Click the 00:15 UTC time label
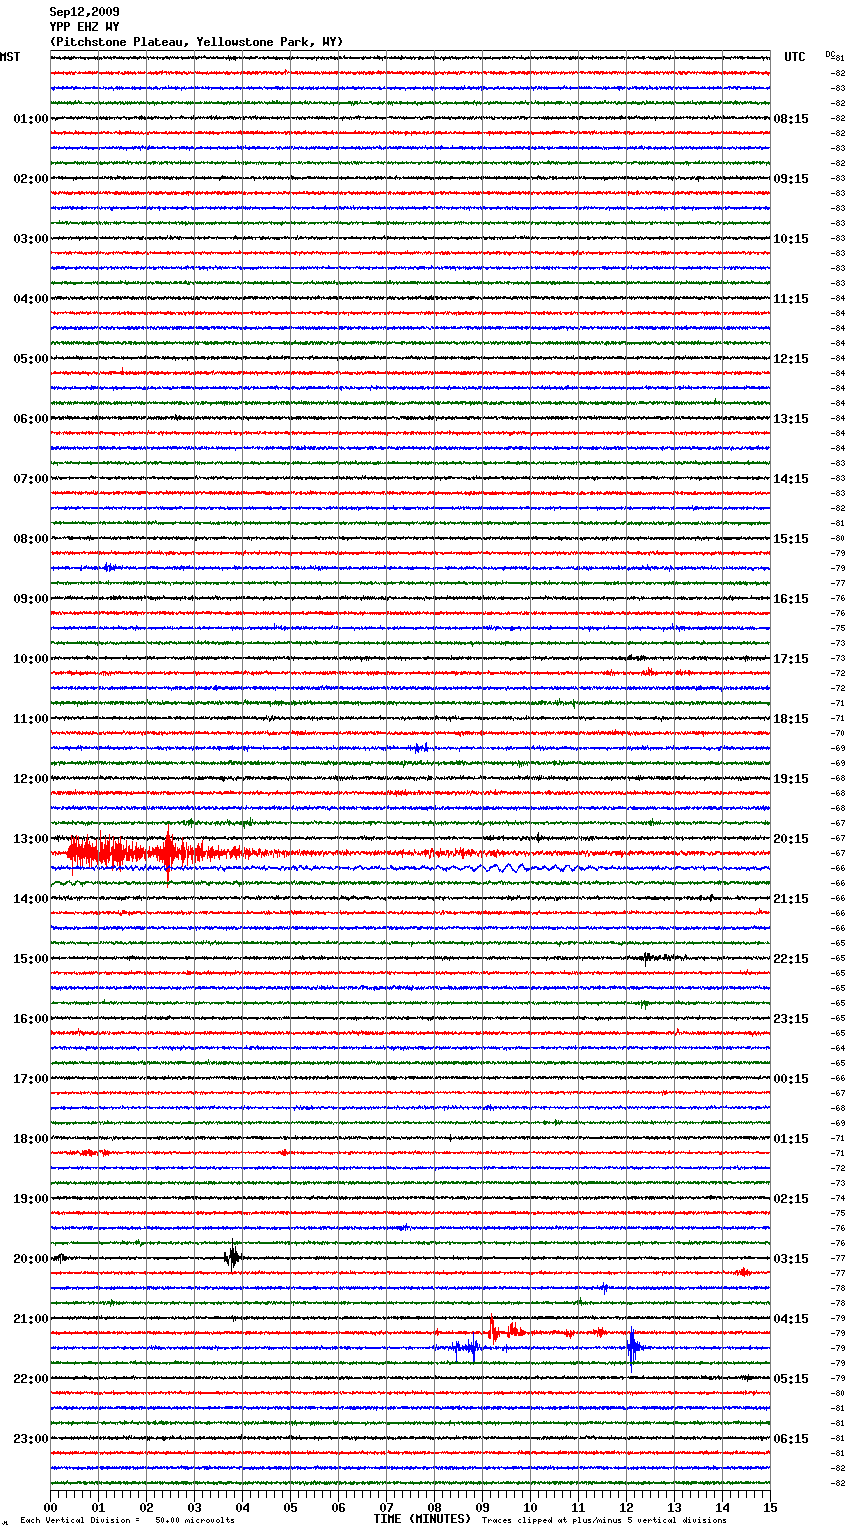This screenshot has width=850, height=1534. [791, 1079]
